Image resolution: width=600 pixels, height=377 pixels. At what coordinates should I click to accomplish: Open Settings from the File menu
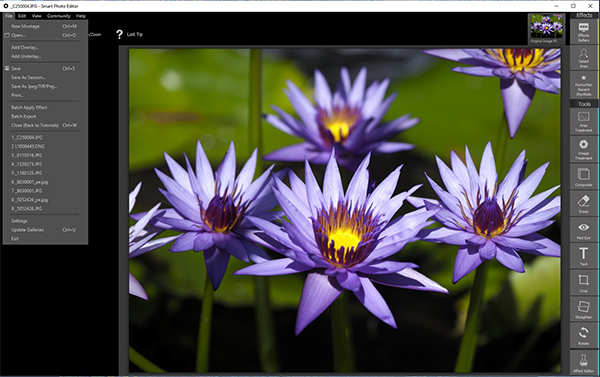pyautogui.click(x=45, y=221)
